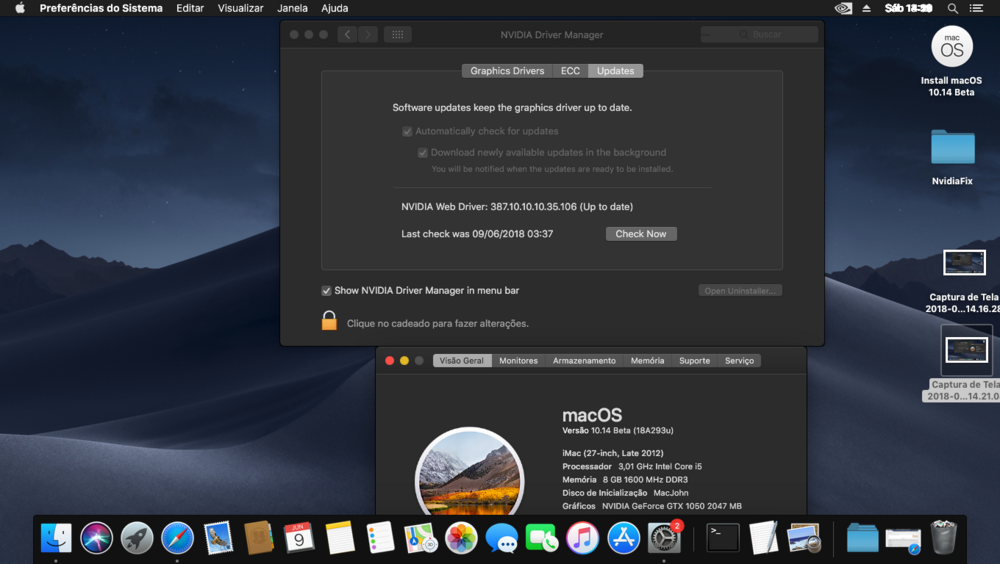Open App Store in the Dock
The width and height of the screenshot is (1000, 564).
click(623, 538)
